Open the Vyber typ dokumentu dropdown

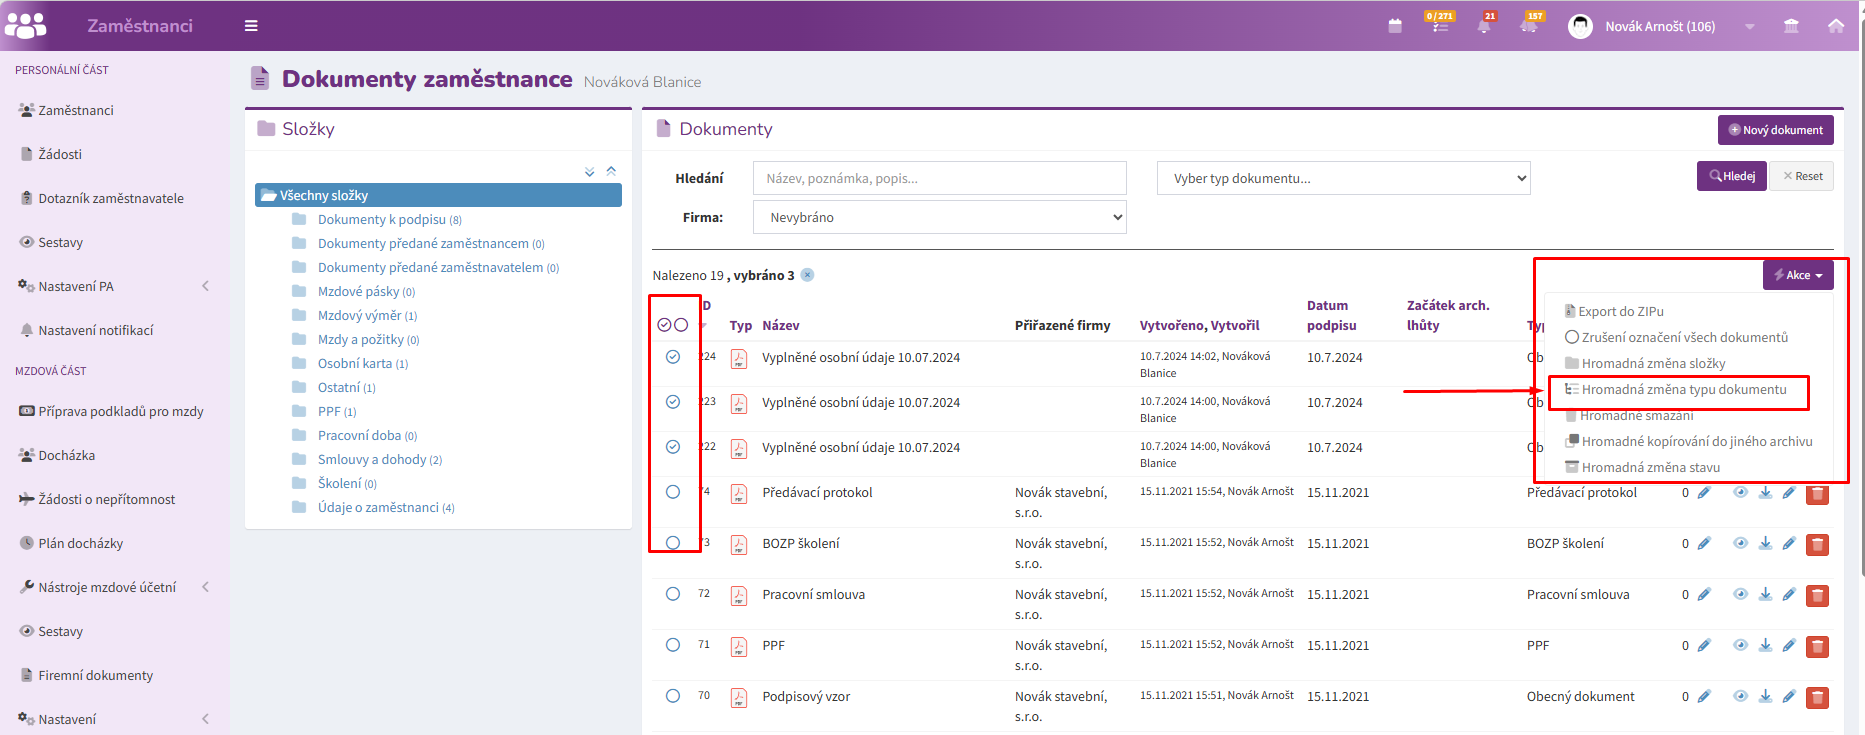click(1343, 178)
